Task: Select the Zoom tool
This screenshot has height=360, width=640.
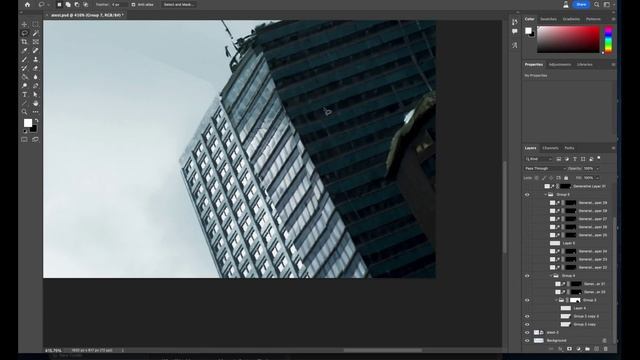Action: tap(24, 112)
